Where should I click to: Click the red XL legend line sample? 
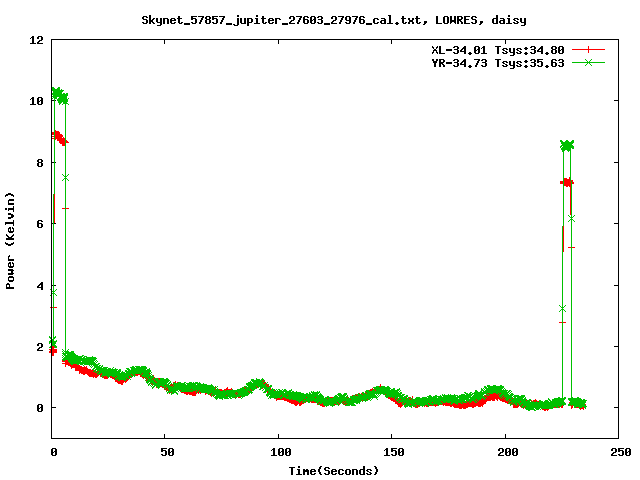pyautogui.click(x=588, y=50)
